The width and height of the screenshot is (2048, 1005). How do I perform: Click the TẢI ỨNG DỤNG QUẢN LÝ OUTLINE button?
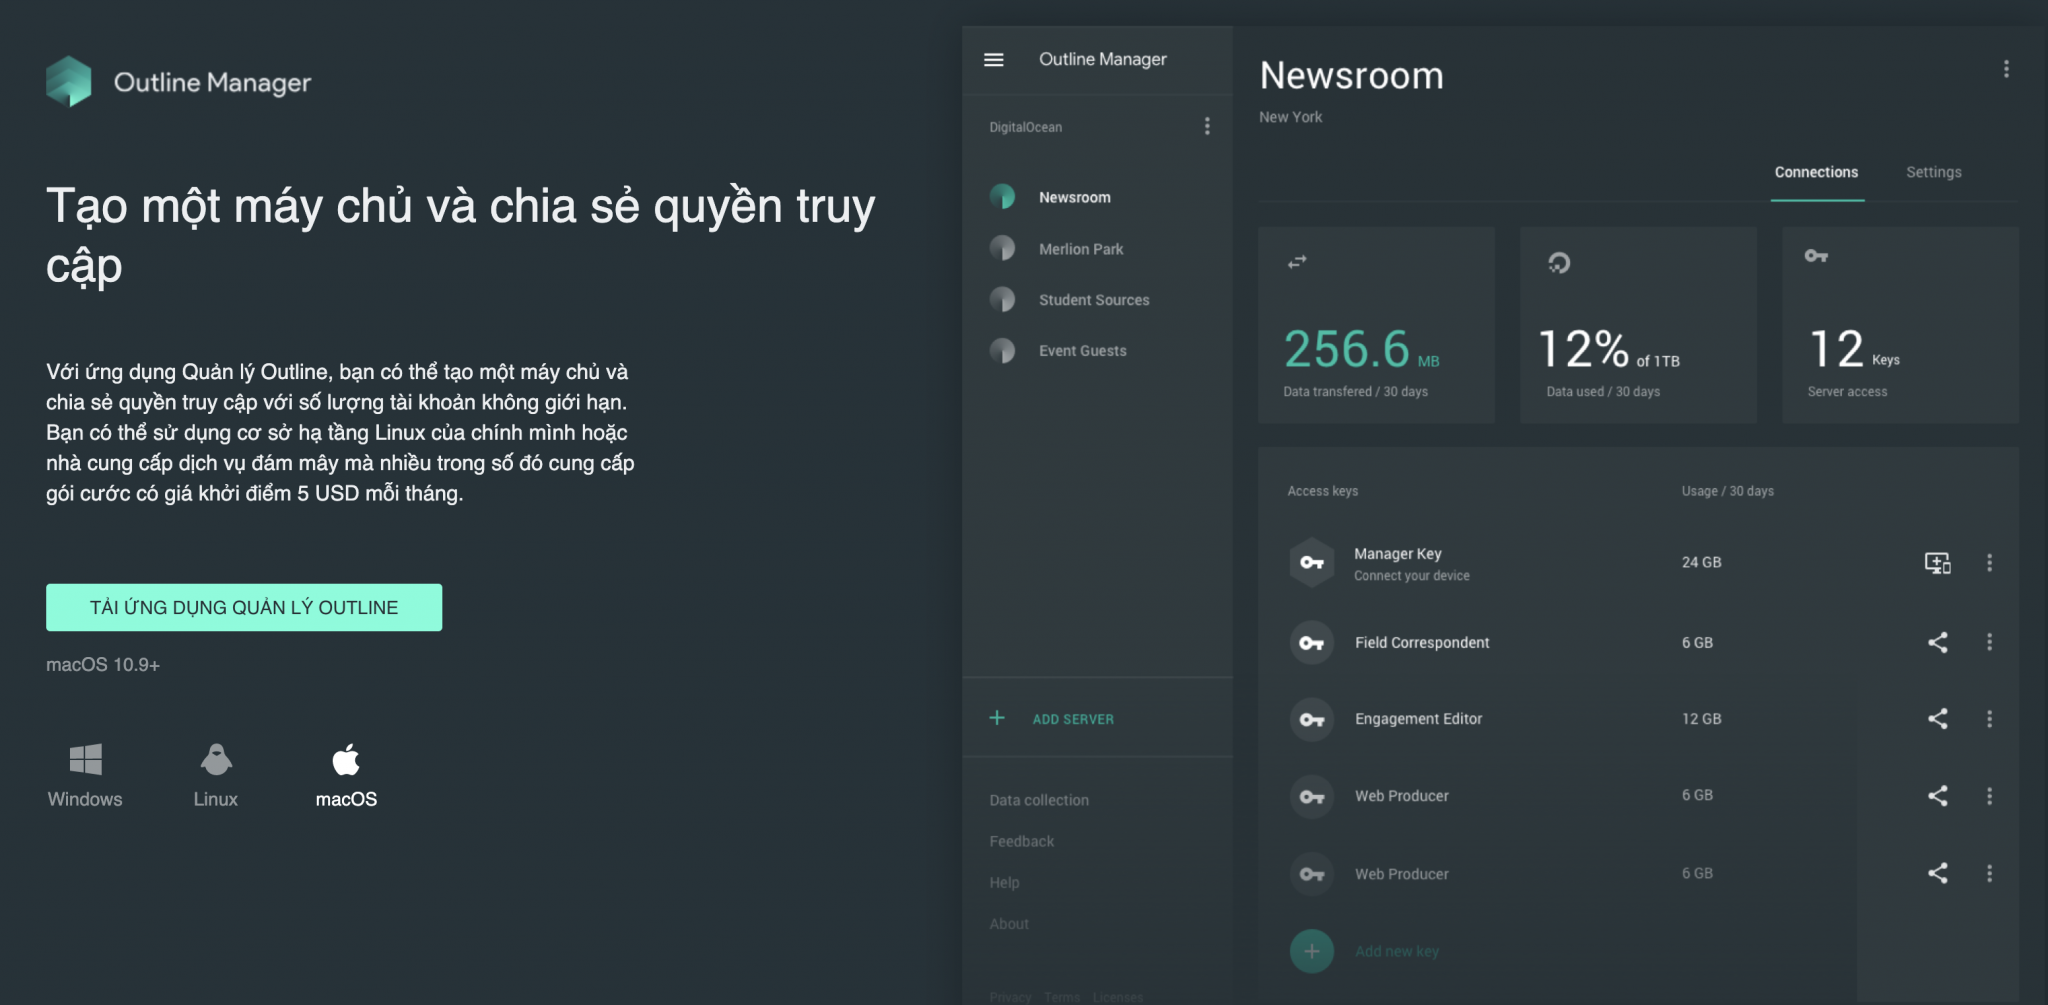[x=243, y=606]
